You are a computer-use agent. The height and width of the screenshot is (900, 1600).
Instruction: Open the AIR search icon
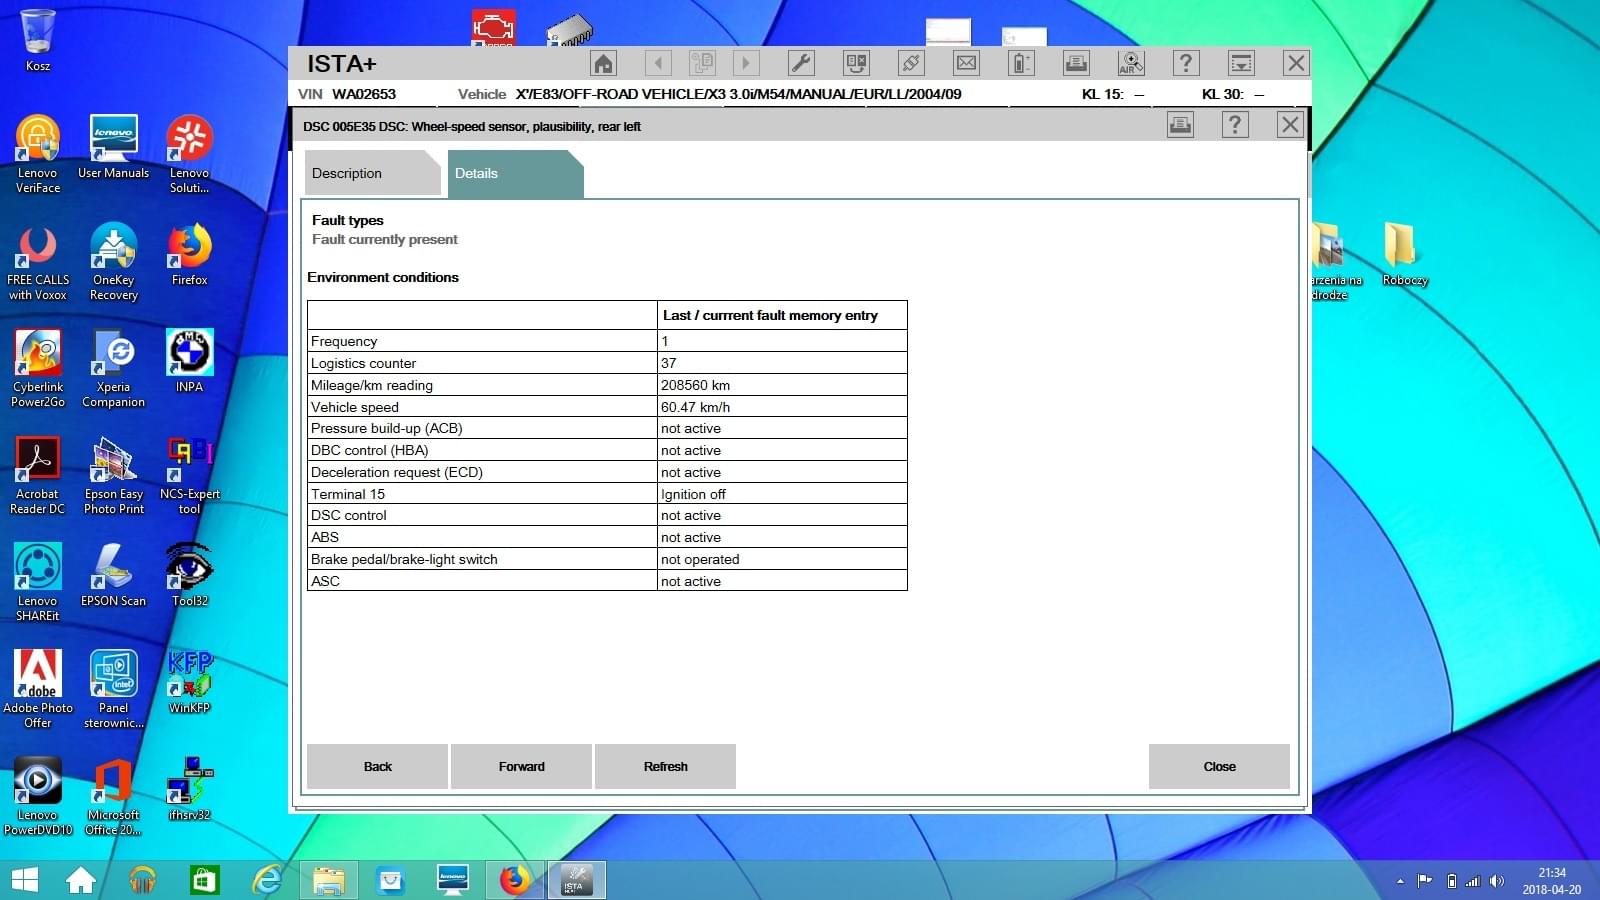(x=1131, y=64)
